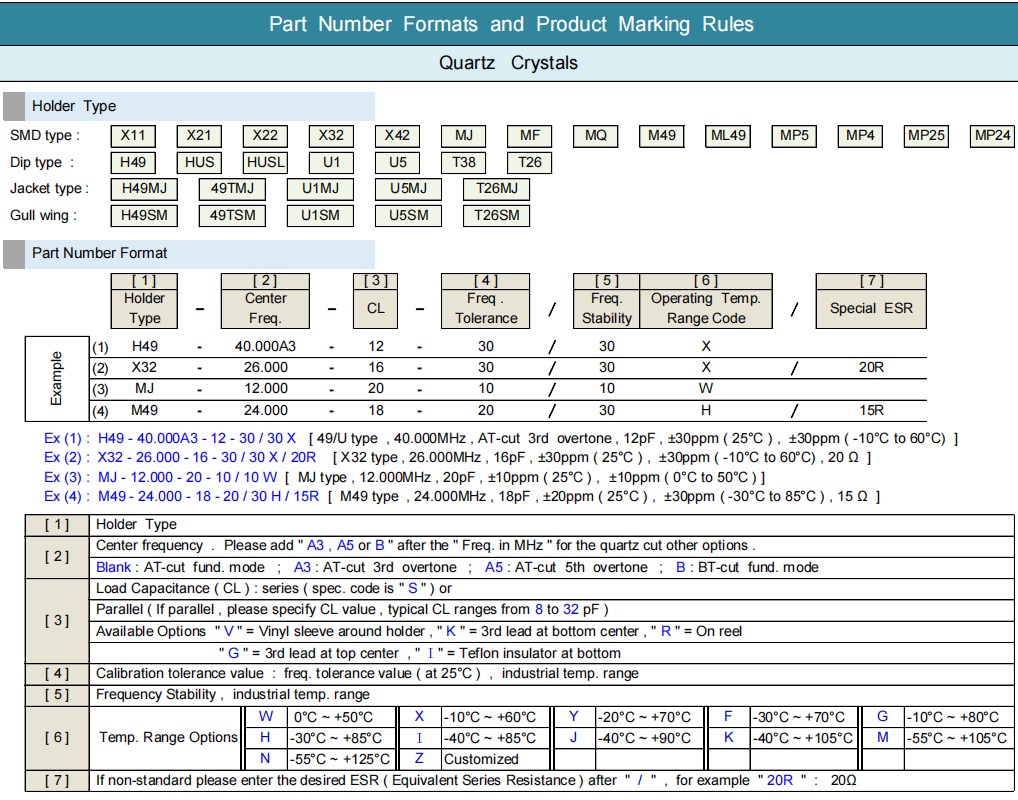Click the U5SM gull wing box
This screenshot has height=800, width=1018.
pos(408,215)
